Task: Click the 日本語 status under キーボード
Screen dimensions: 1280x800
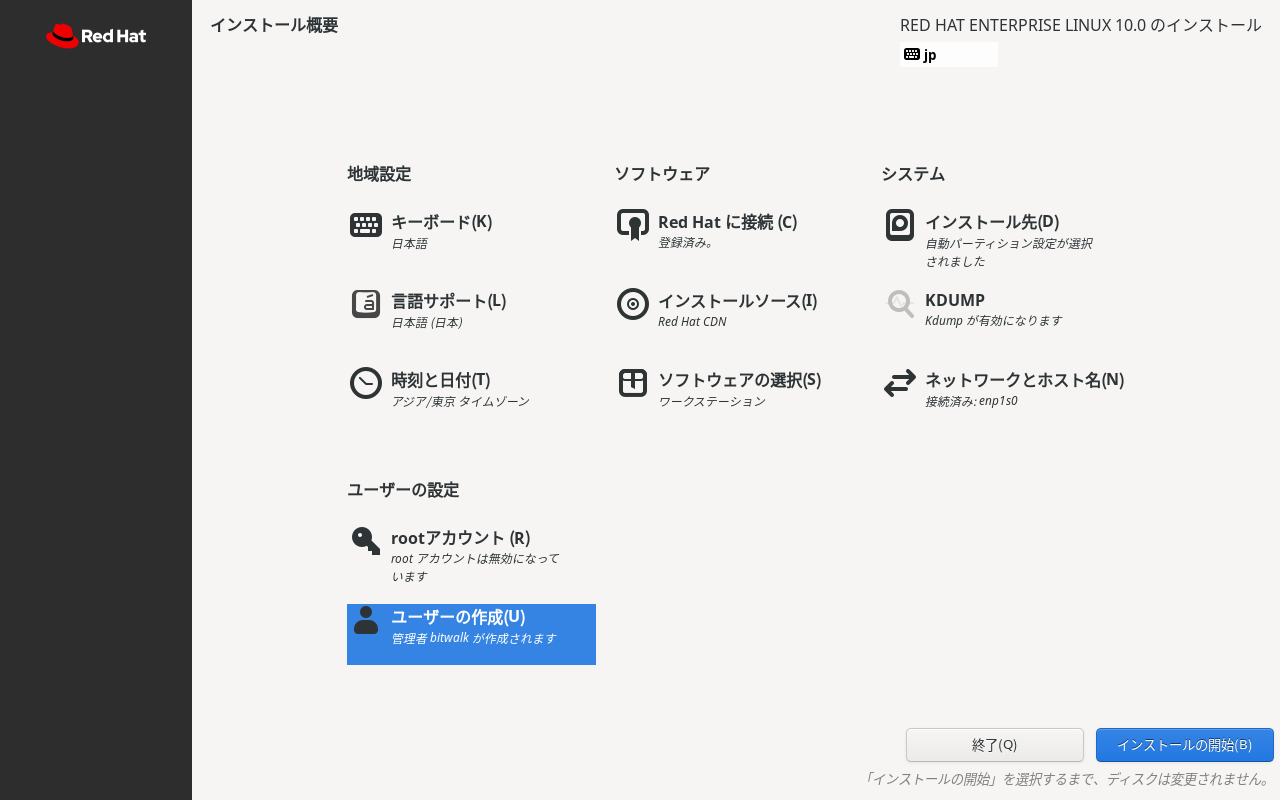Action: point(409,243)
